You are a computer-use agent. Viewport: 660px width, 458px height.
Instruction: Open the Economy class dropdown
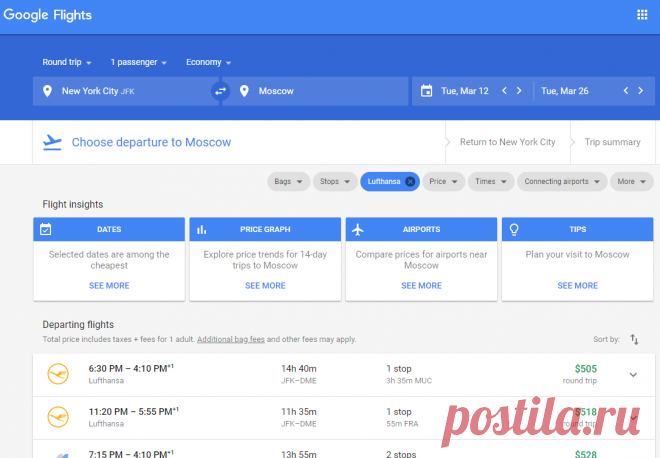[x=208, y=62]
